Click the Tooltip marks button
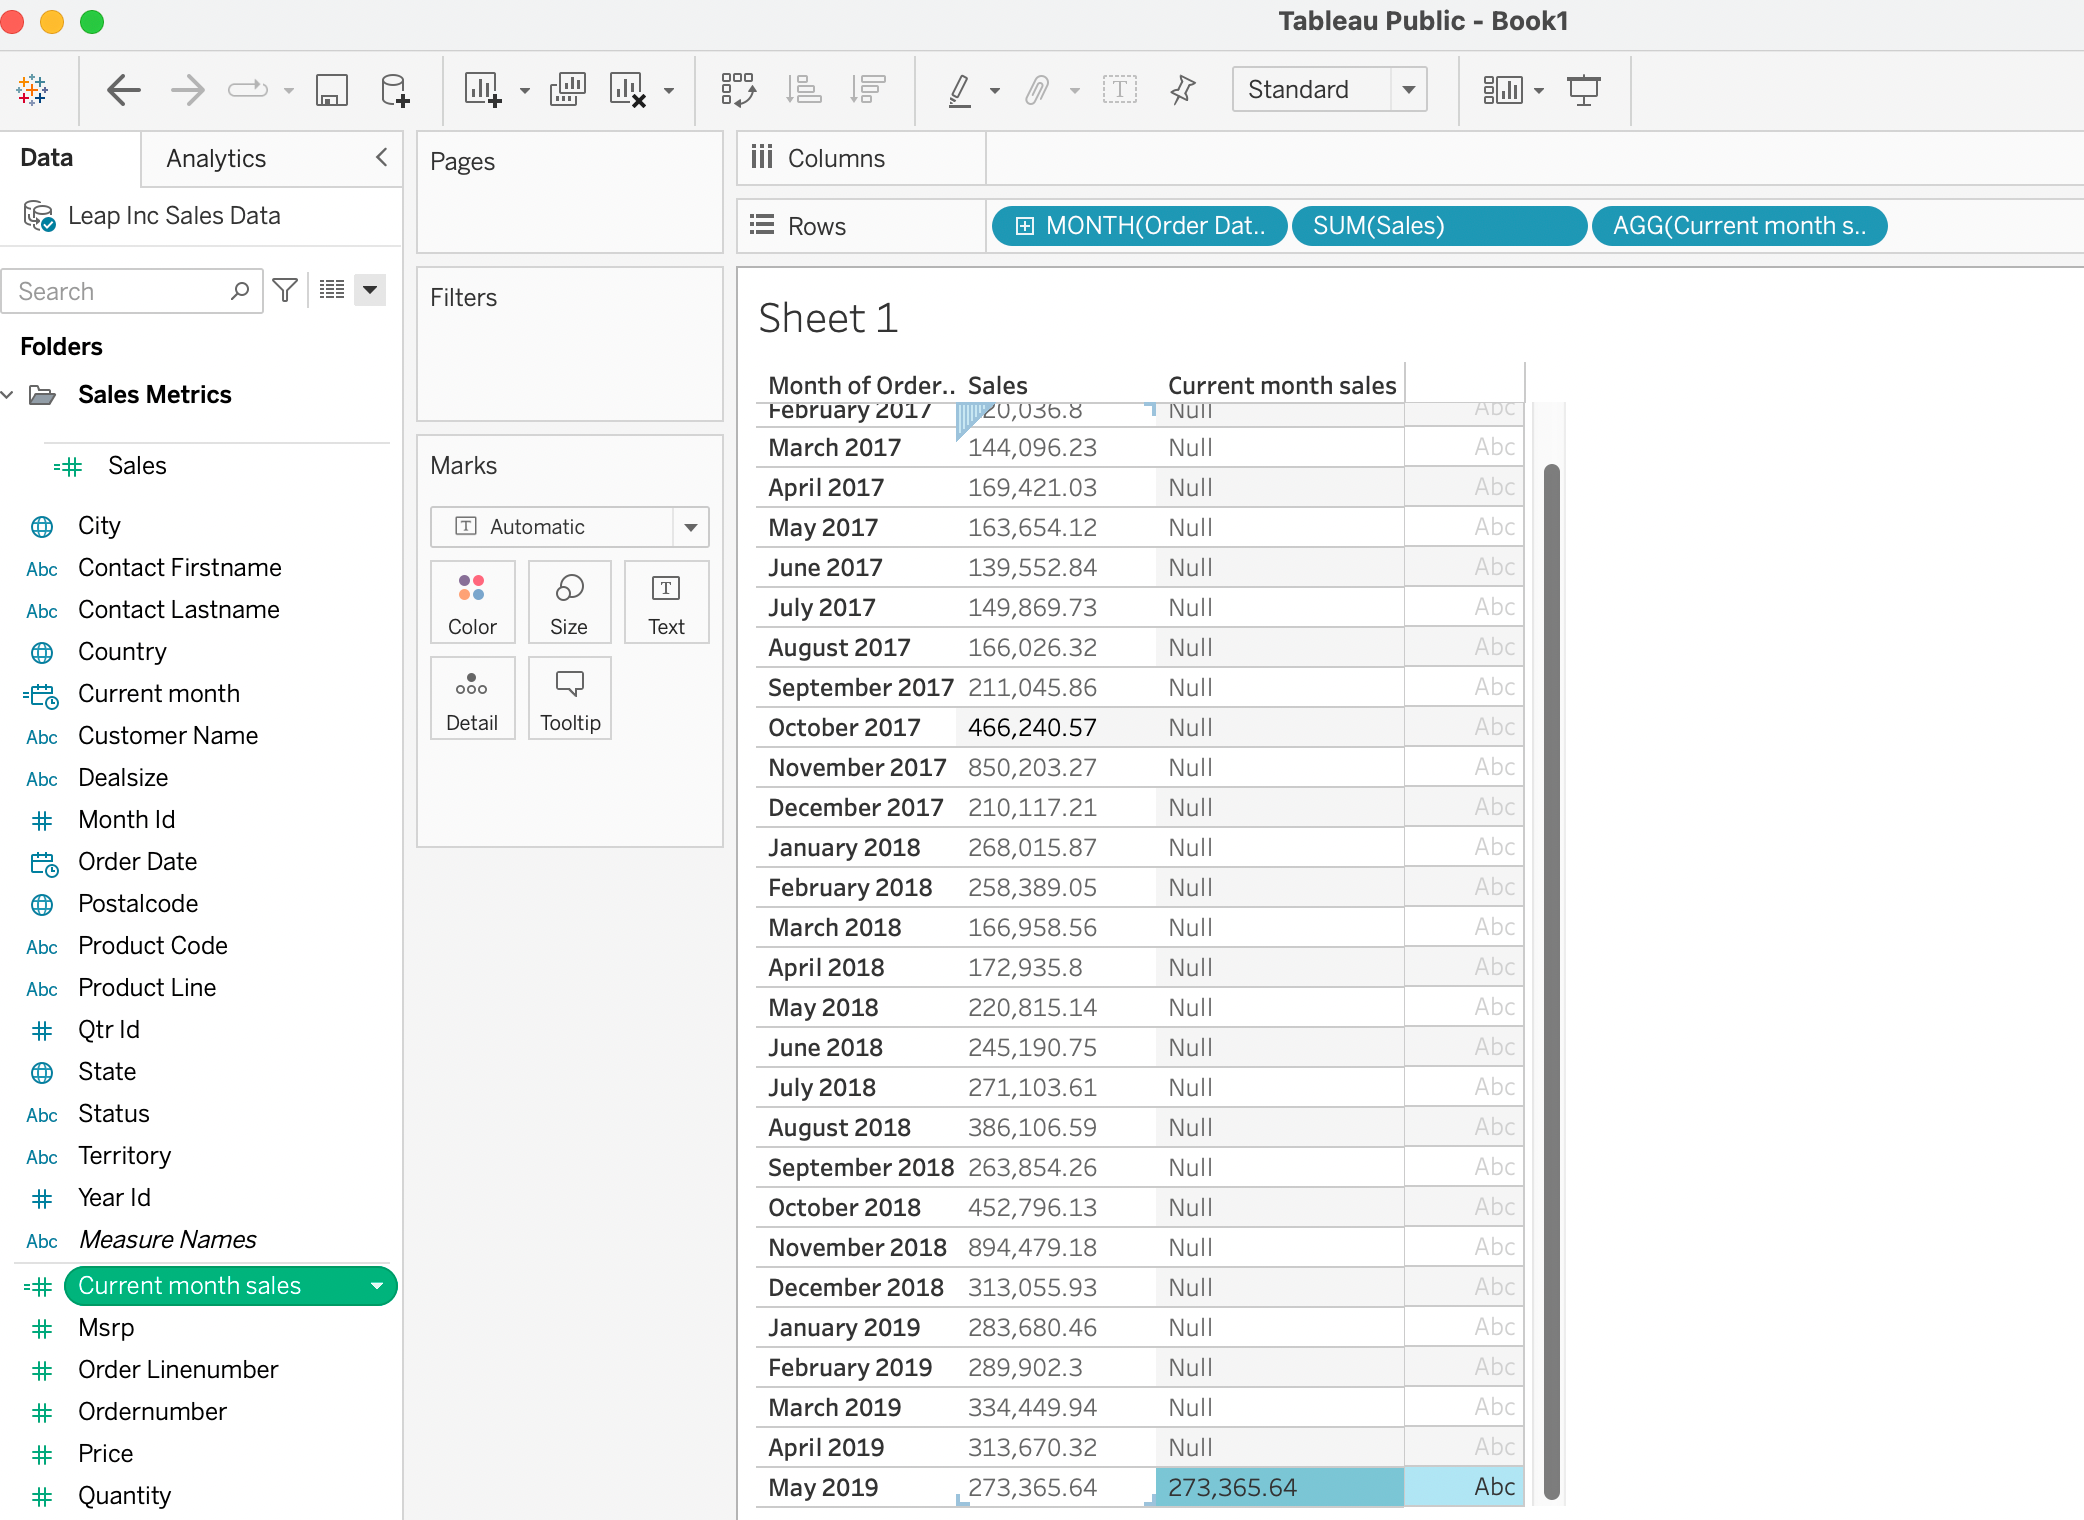 click(x=569, y=698)
